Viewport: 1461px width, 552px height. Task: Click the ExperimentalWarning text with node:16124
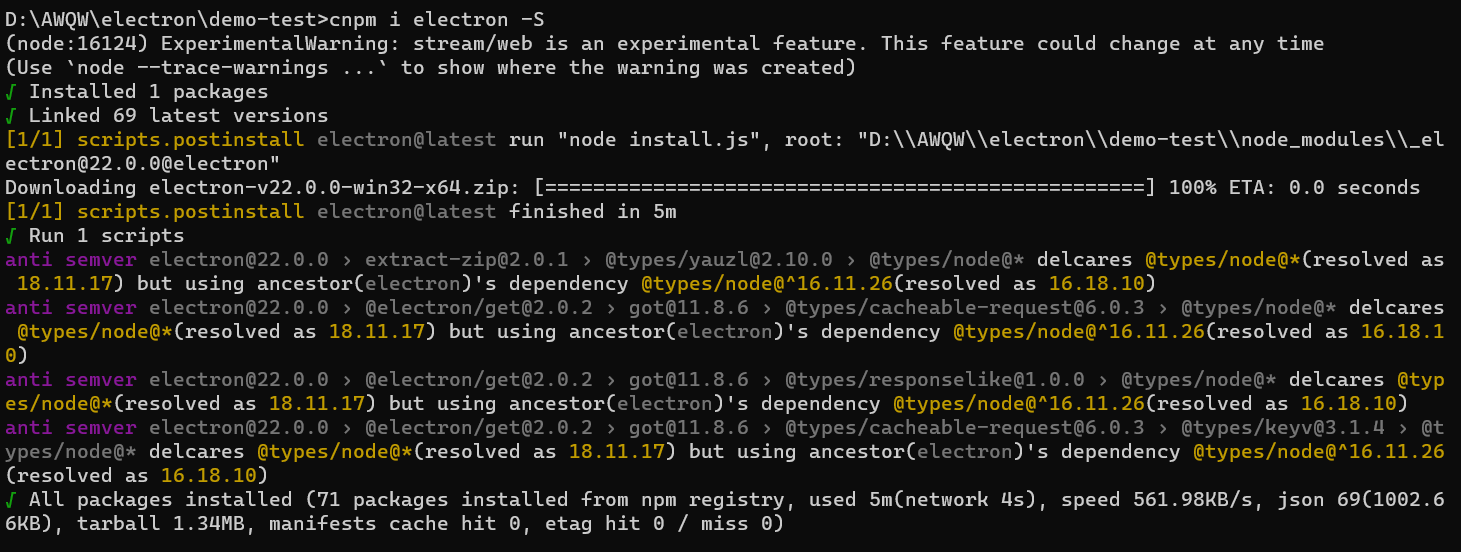665,43
